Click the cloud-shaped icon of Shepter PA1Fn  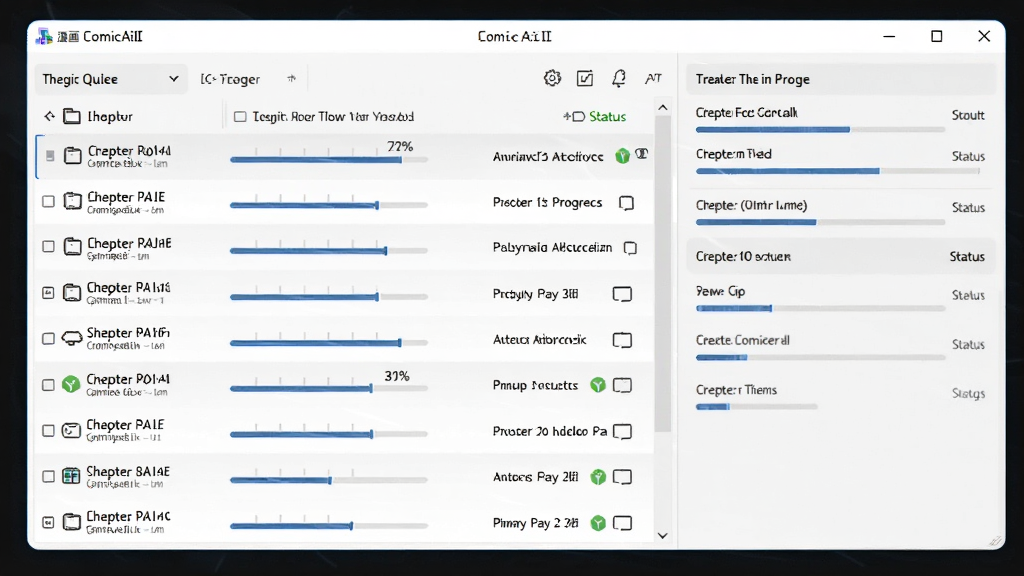pyautogui.click(x=72, y=338)
